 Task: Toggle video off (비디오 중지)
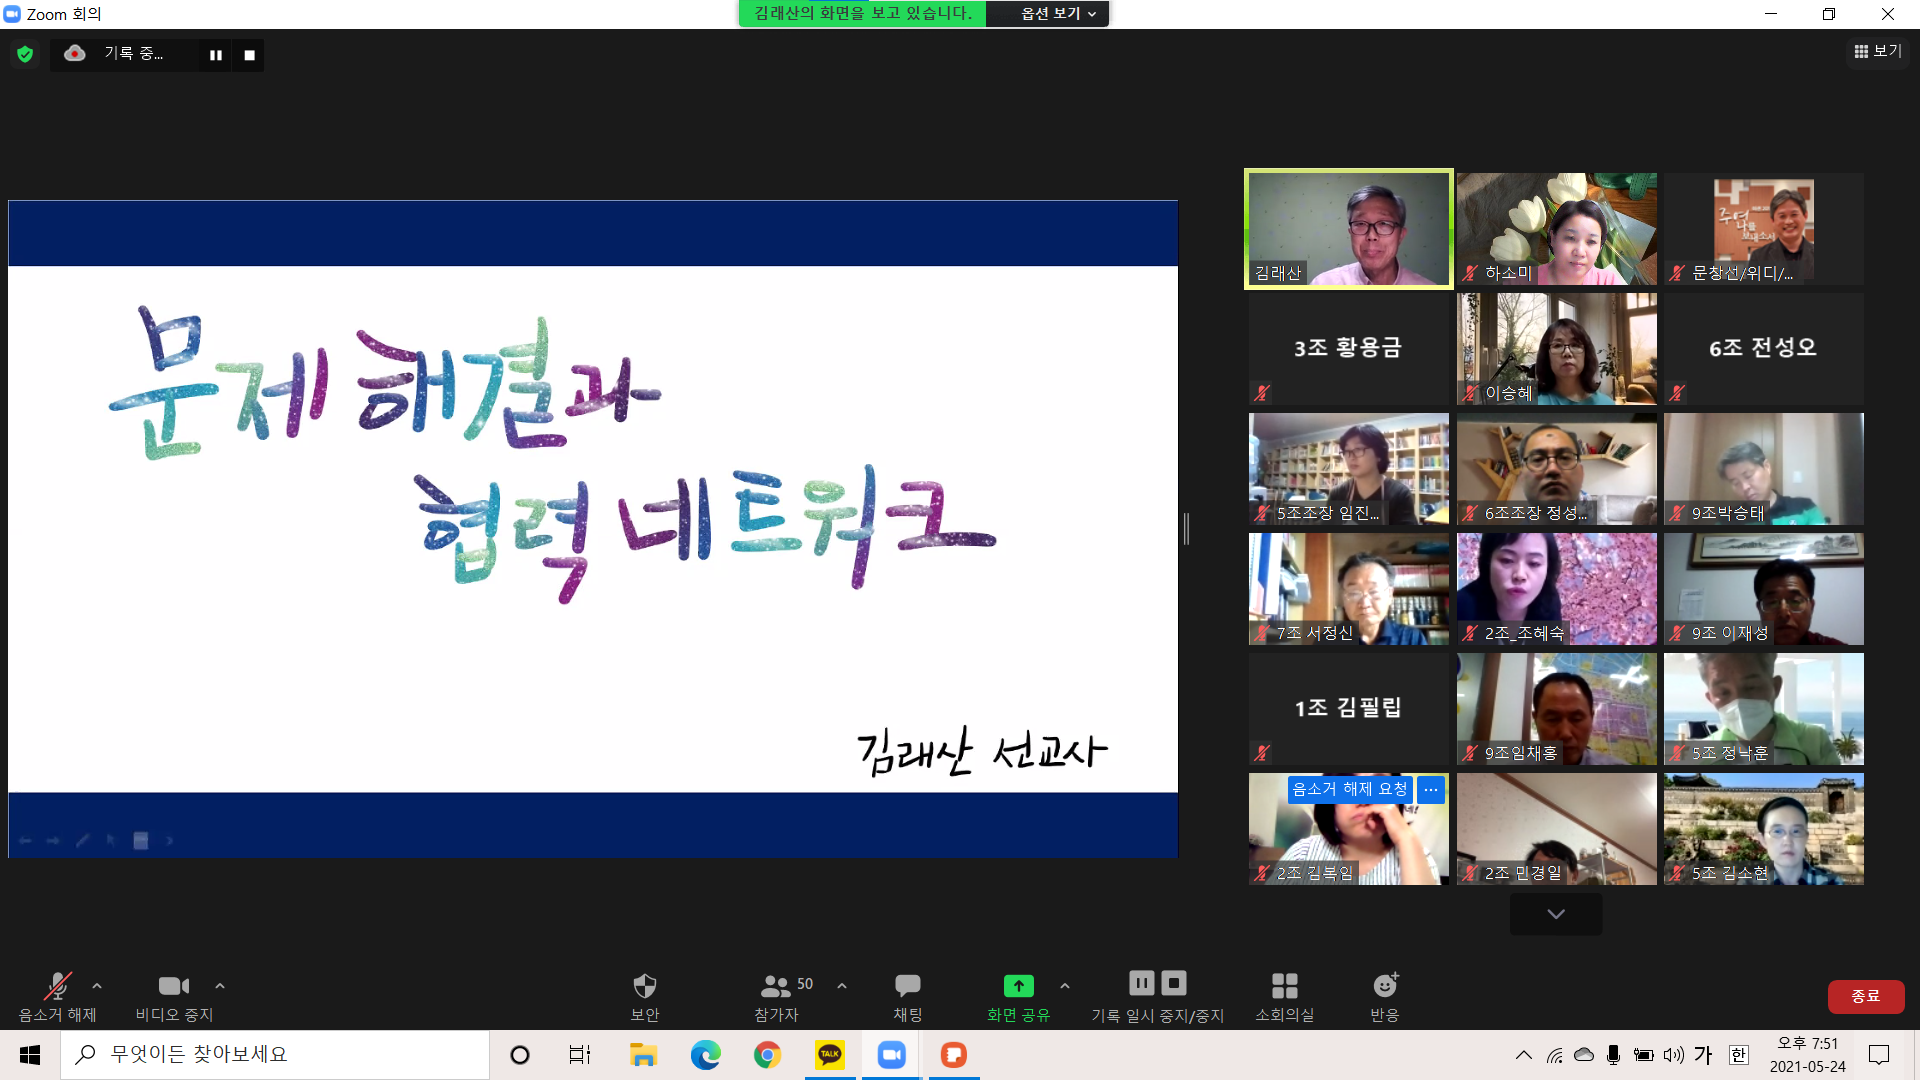click(174, 986)
